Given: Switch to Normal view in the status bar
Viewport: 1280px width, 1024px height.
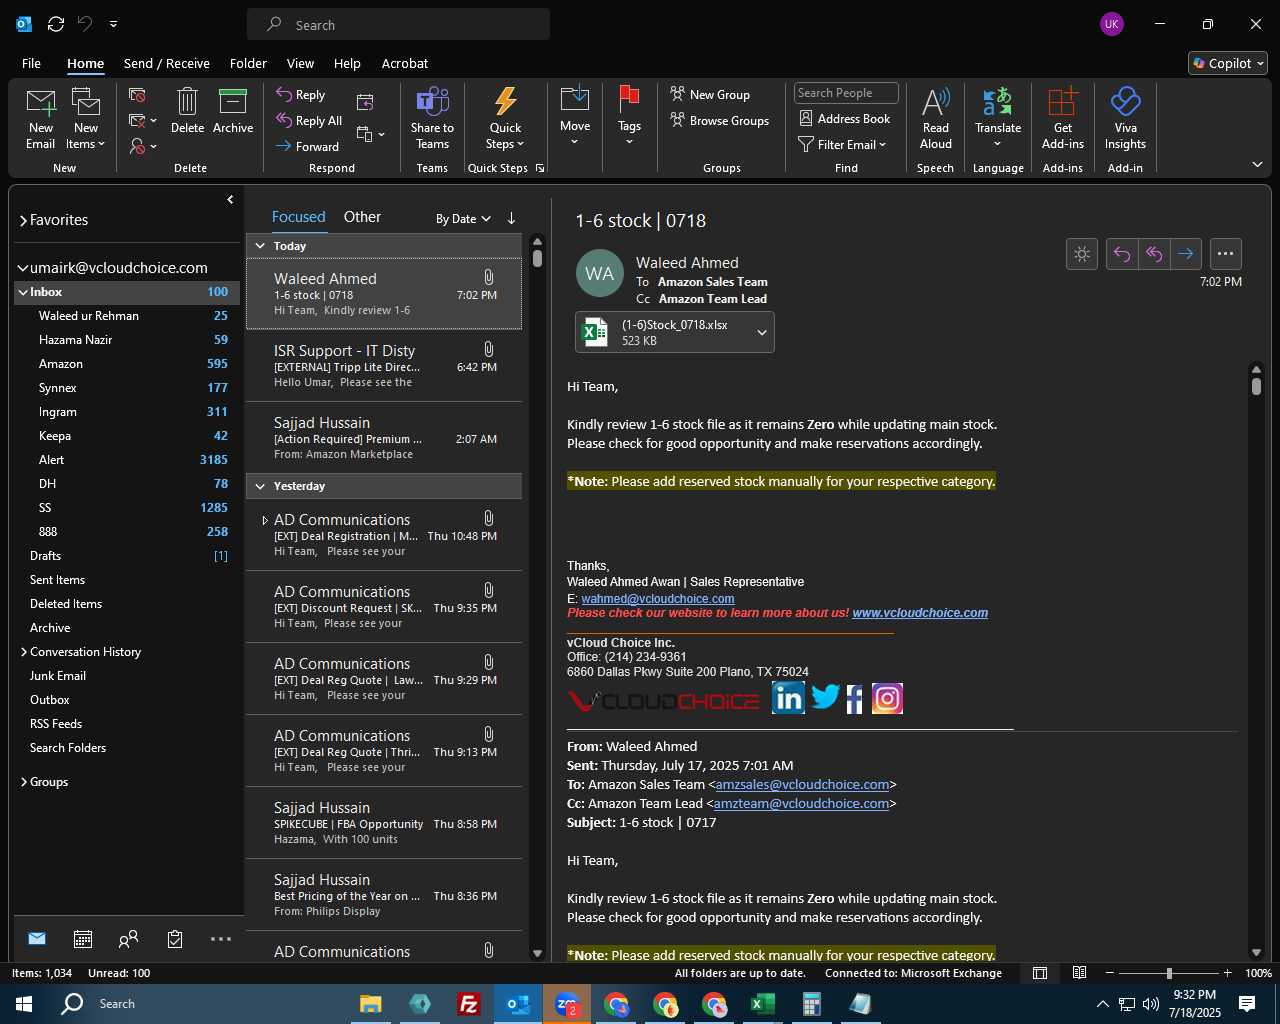Looking at the screenshot, I should [1040, 973].
